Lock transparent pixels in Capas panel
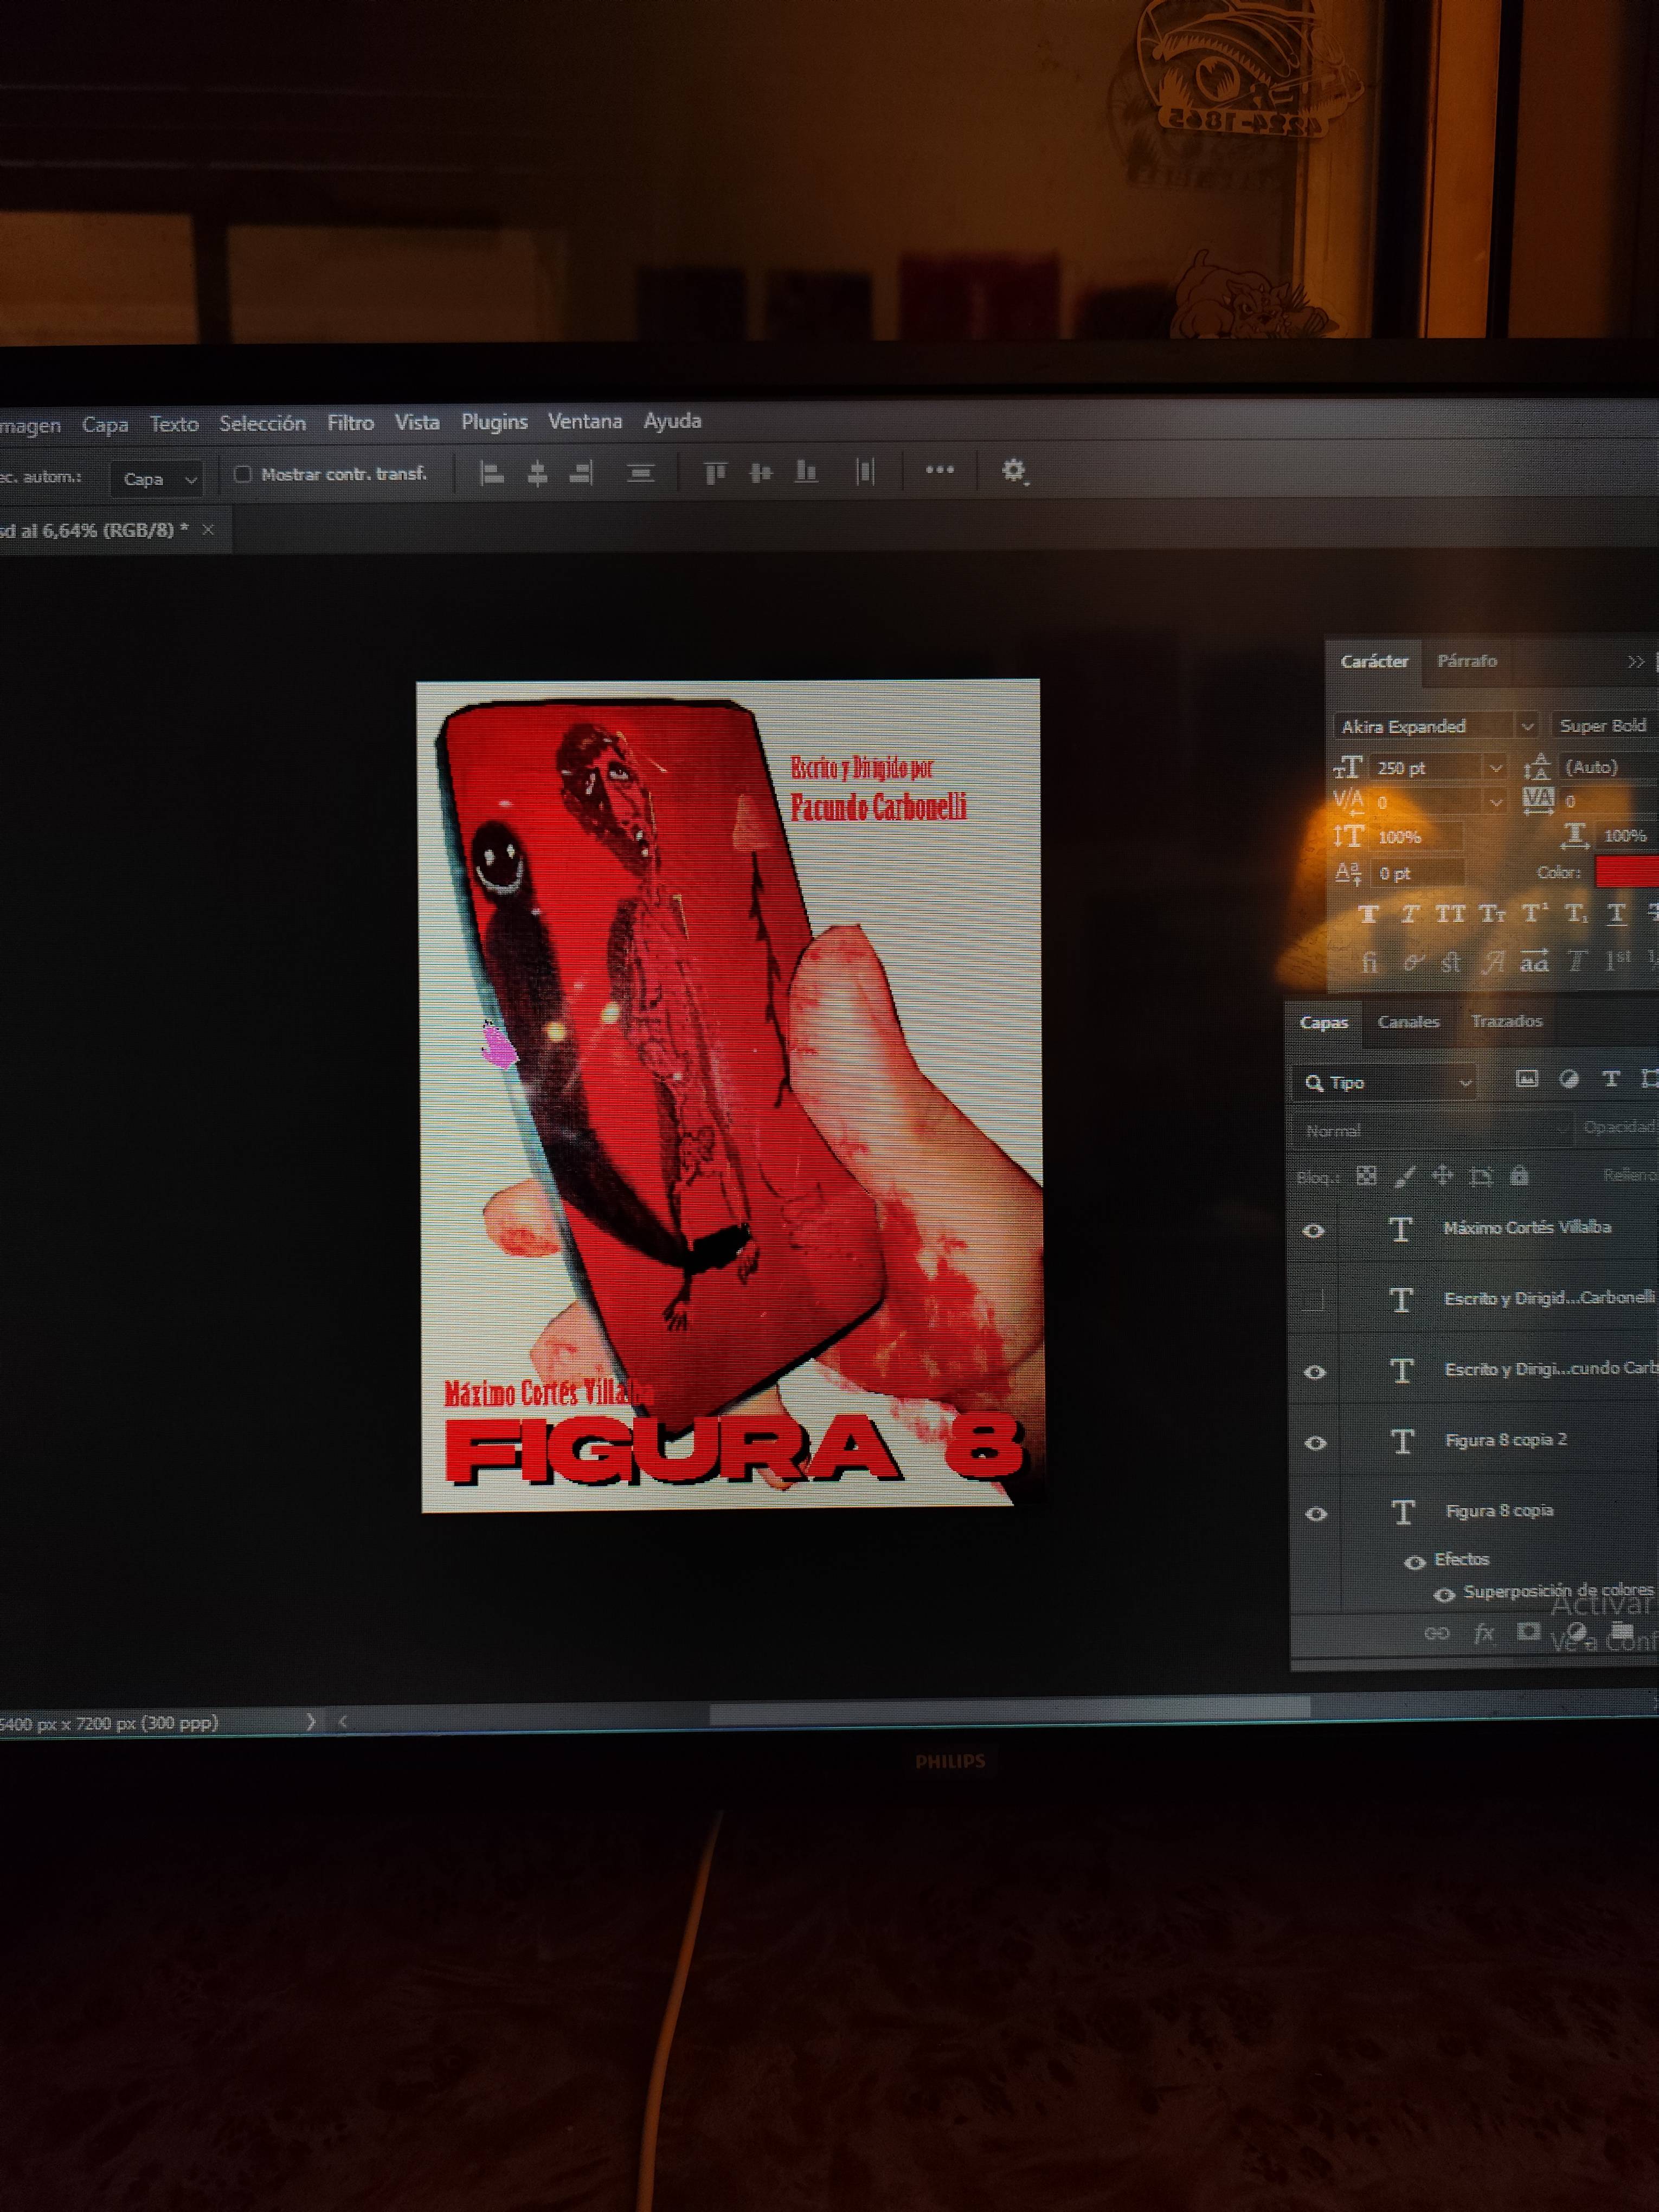Viewport: 1659px width, 2212px height. click(1366, 1176)
